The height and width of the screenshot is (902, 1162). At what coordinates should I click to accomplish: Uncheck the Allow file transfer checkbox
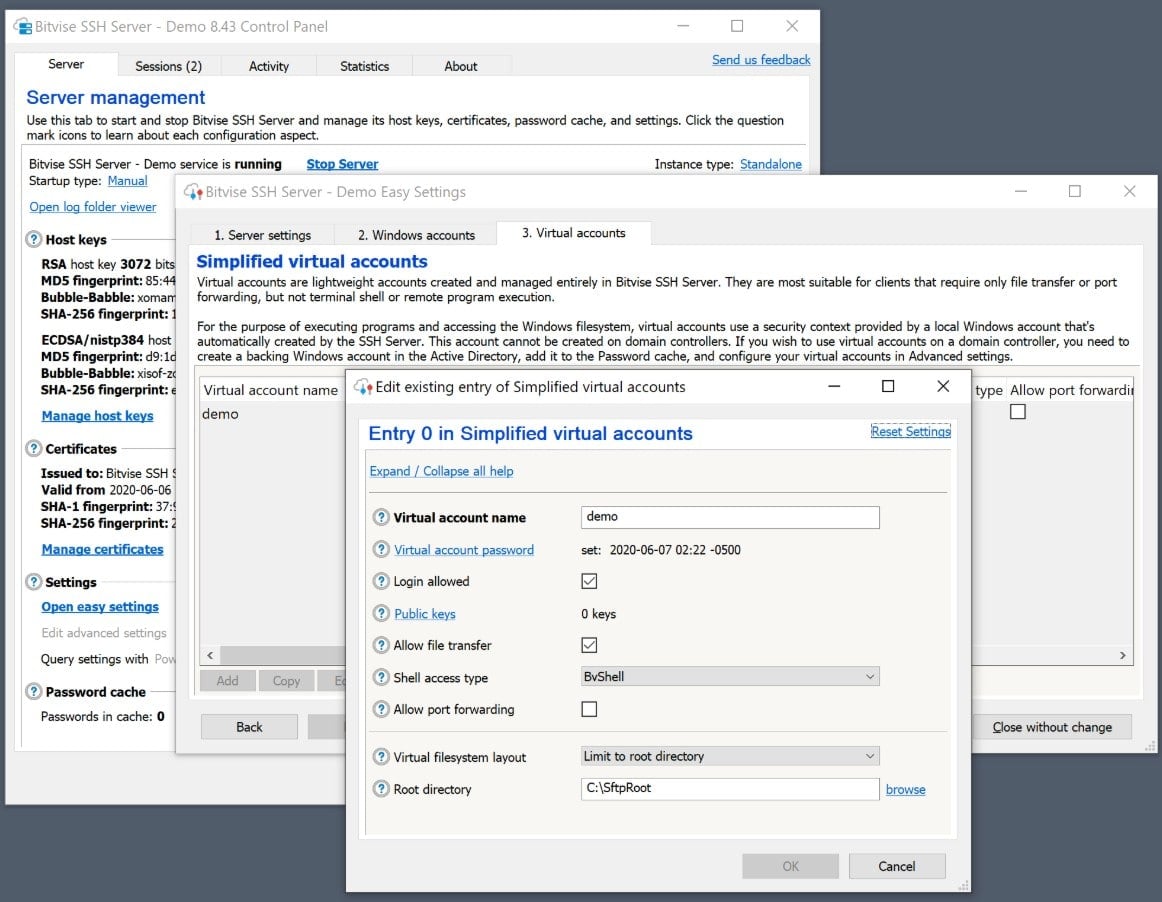589,645
